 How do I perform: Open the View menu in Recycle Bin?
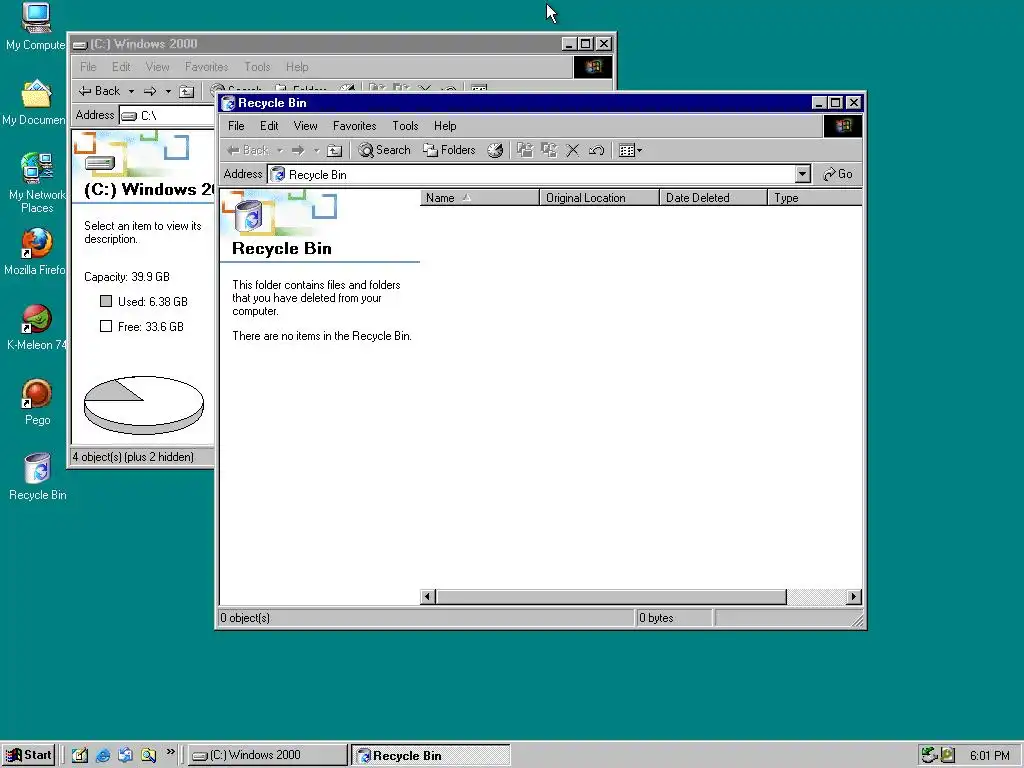point(305,126)
